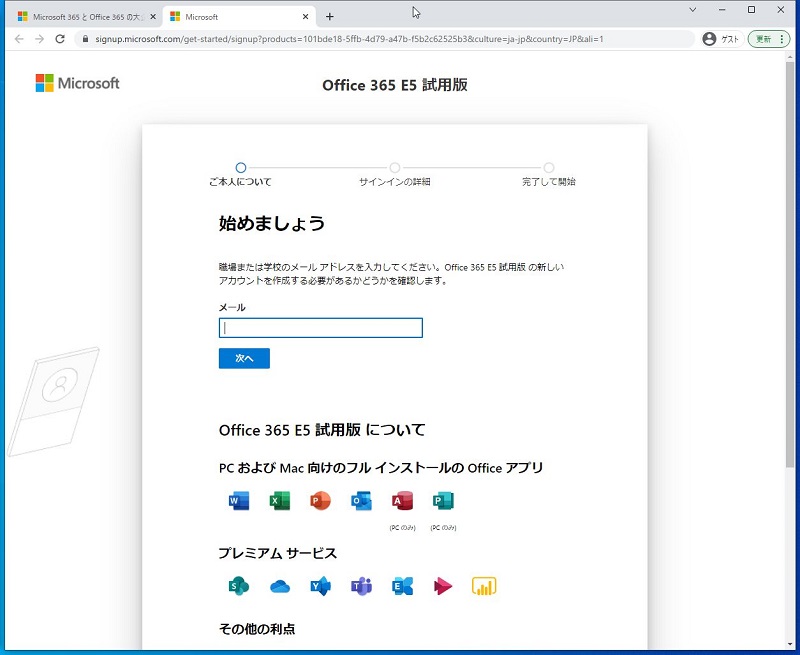Maximize the browser window
This screenshot has width=800, height=655.
point(751,10)
